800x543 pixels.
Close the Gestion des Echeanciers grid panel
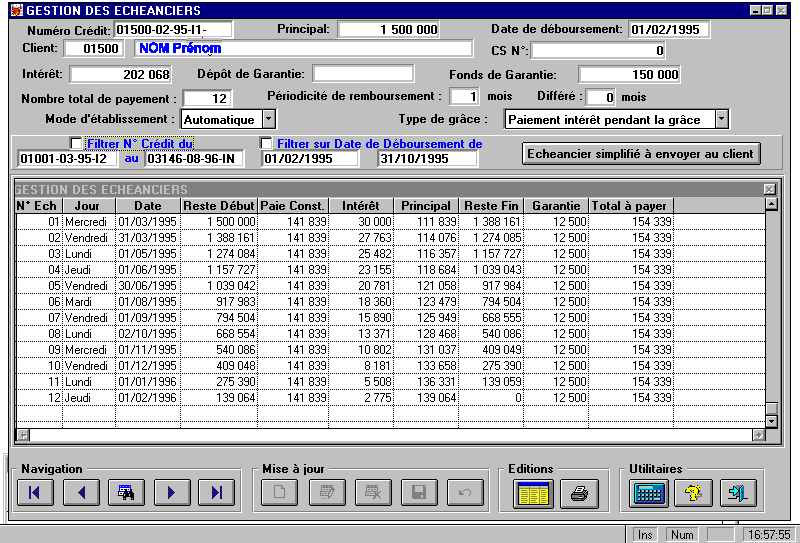(x=769, y=189)
